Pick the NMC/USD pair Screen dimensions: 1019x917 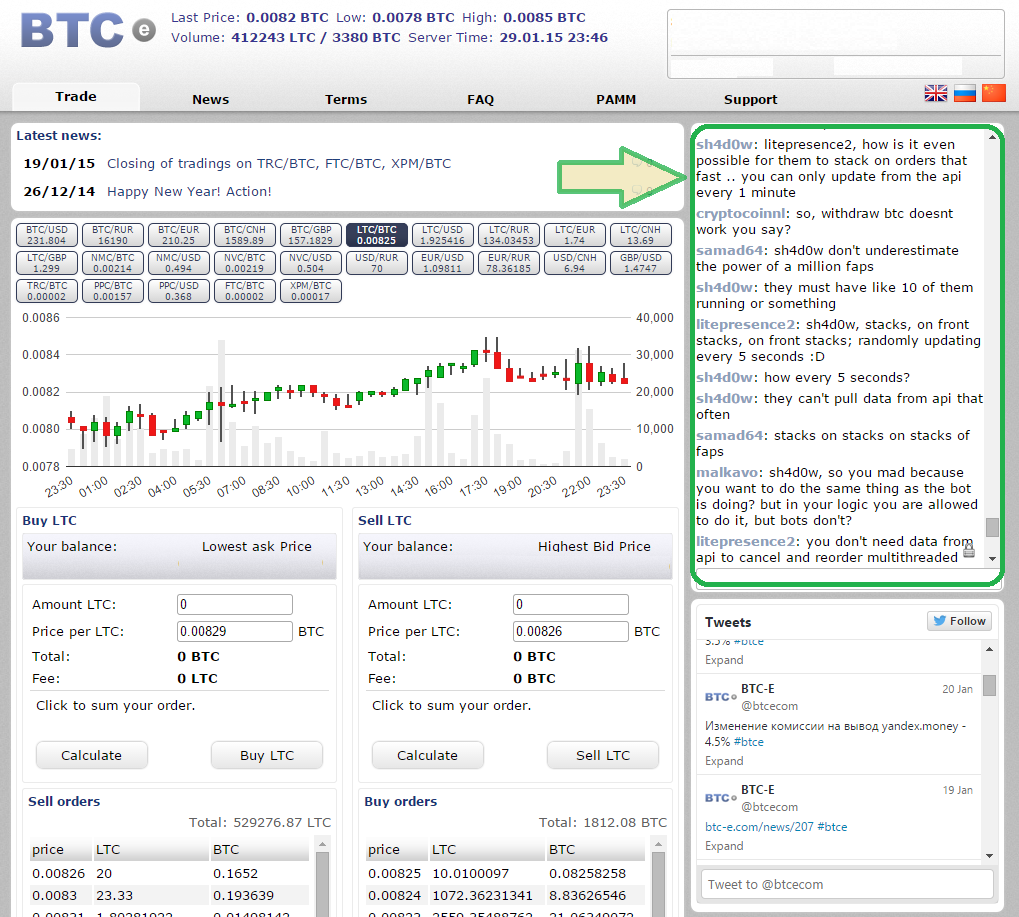tap(179, 263)
